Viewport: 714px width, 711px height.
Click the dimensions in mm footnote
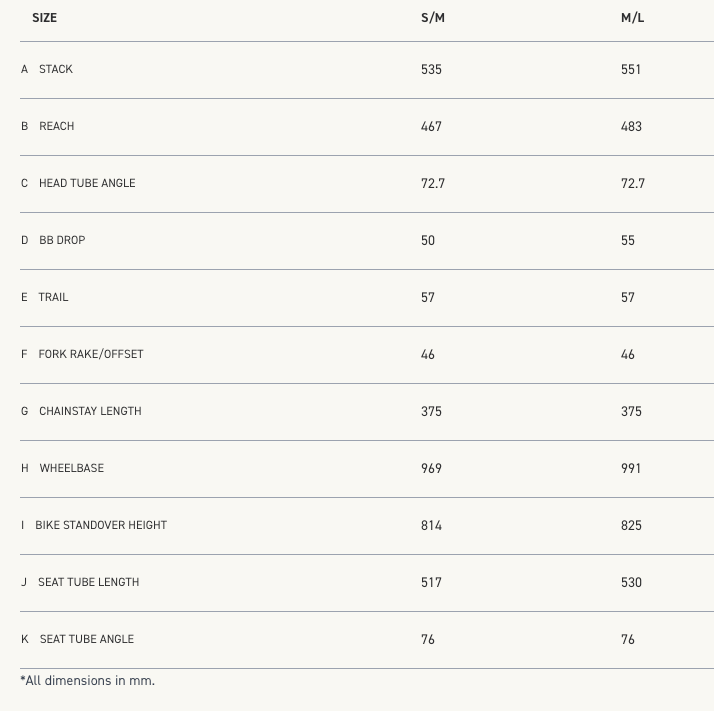(88, 681)
